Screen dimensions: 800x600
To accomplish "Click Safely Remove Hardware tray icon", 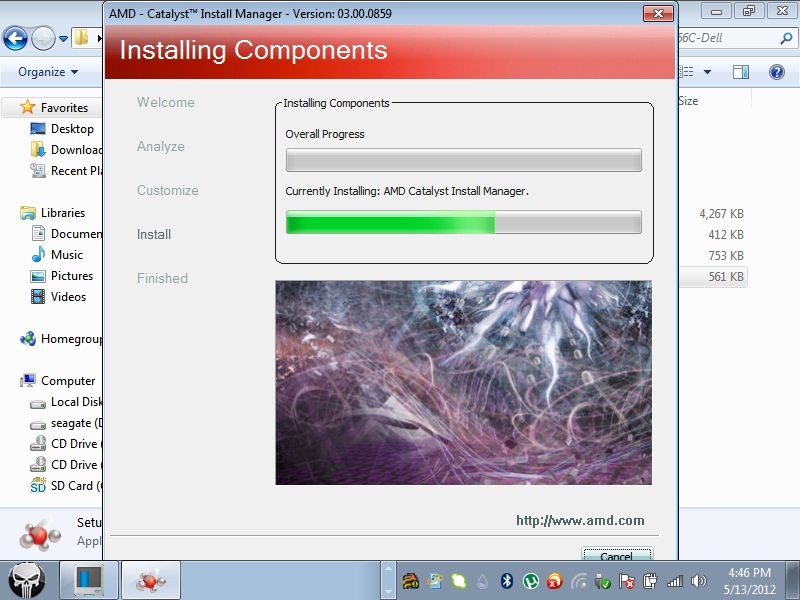I will coord(603,581).
